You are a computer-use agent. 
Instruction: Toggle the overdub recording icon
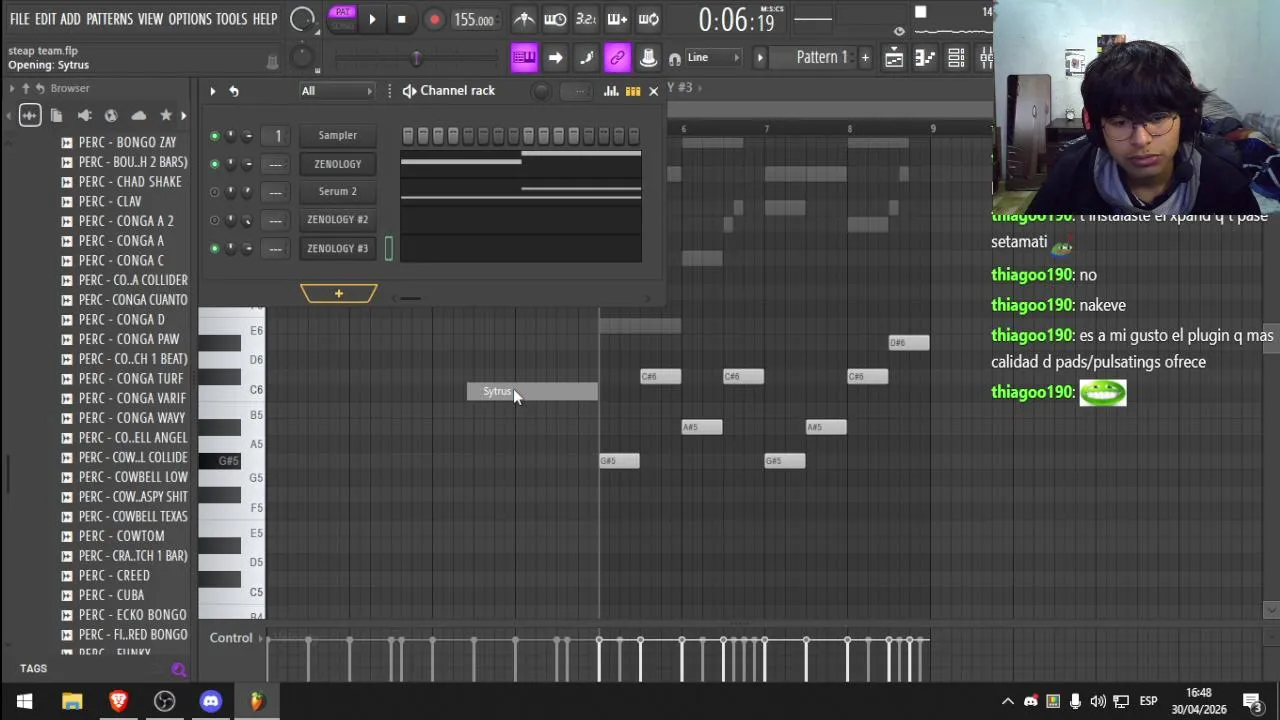tap(617, 19)
